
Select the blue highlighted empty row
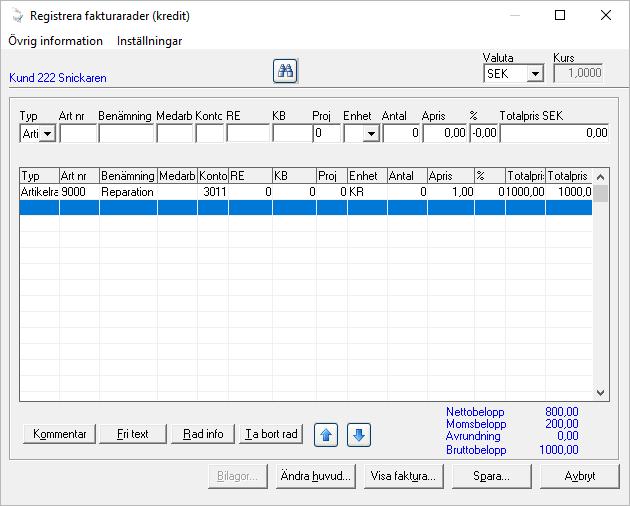pyautogui.click(x=306, y=208)
